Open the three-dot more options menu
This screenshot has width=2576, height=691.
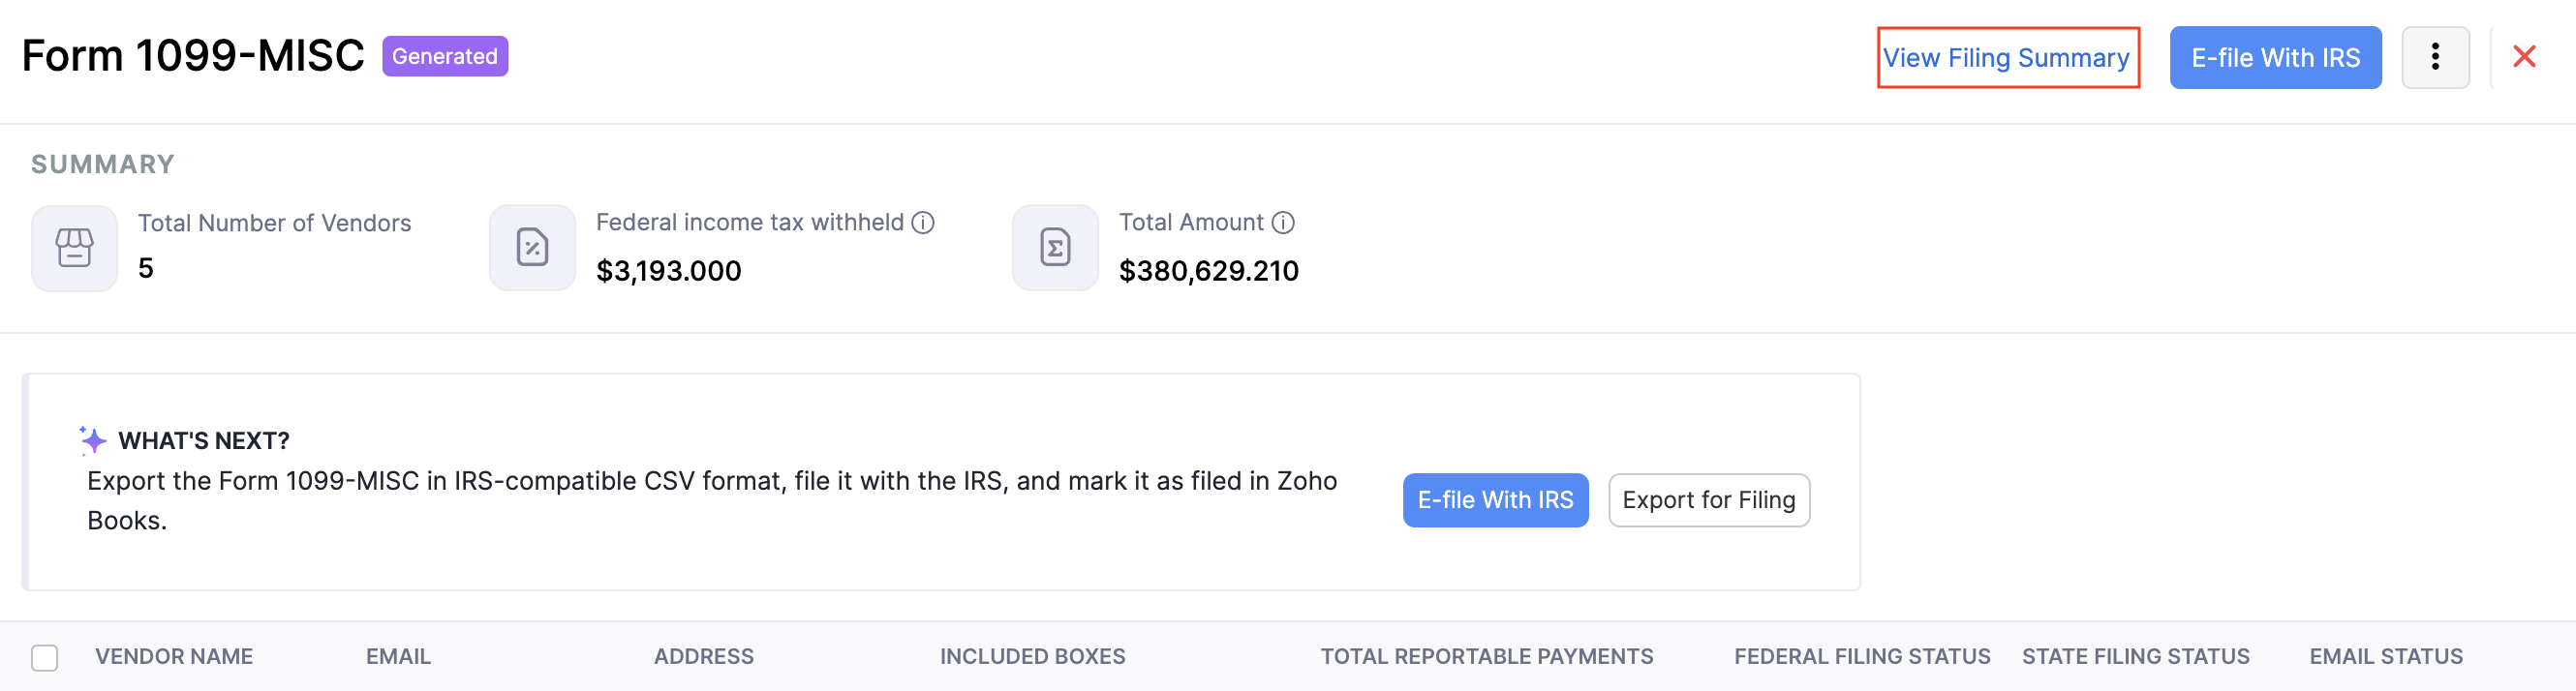pos(2435,57)
